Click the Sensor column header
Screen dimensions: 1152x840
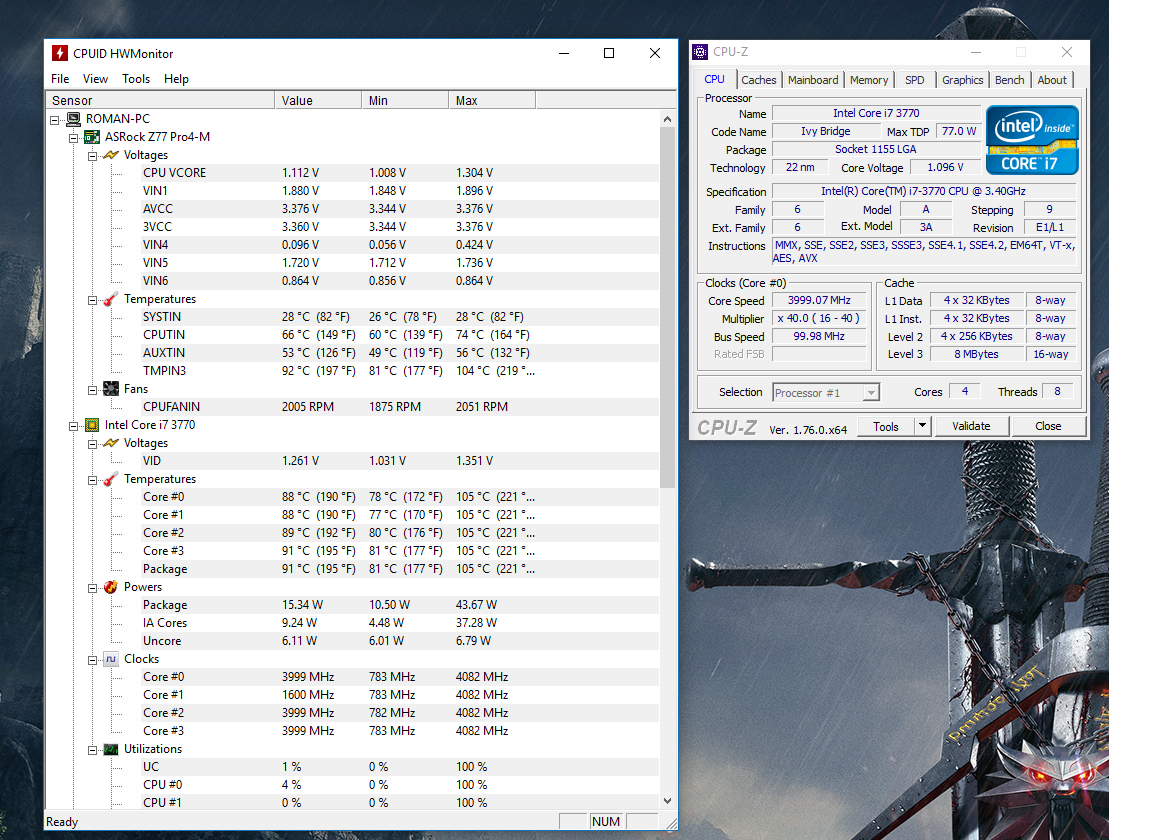point(160,101)
